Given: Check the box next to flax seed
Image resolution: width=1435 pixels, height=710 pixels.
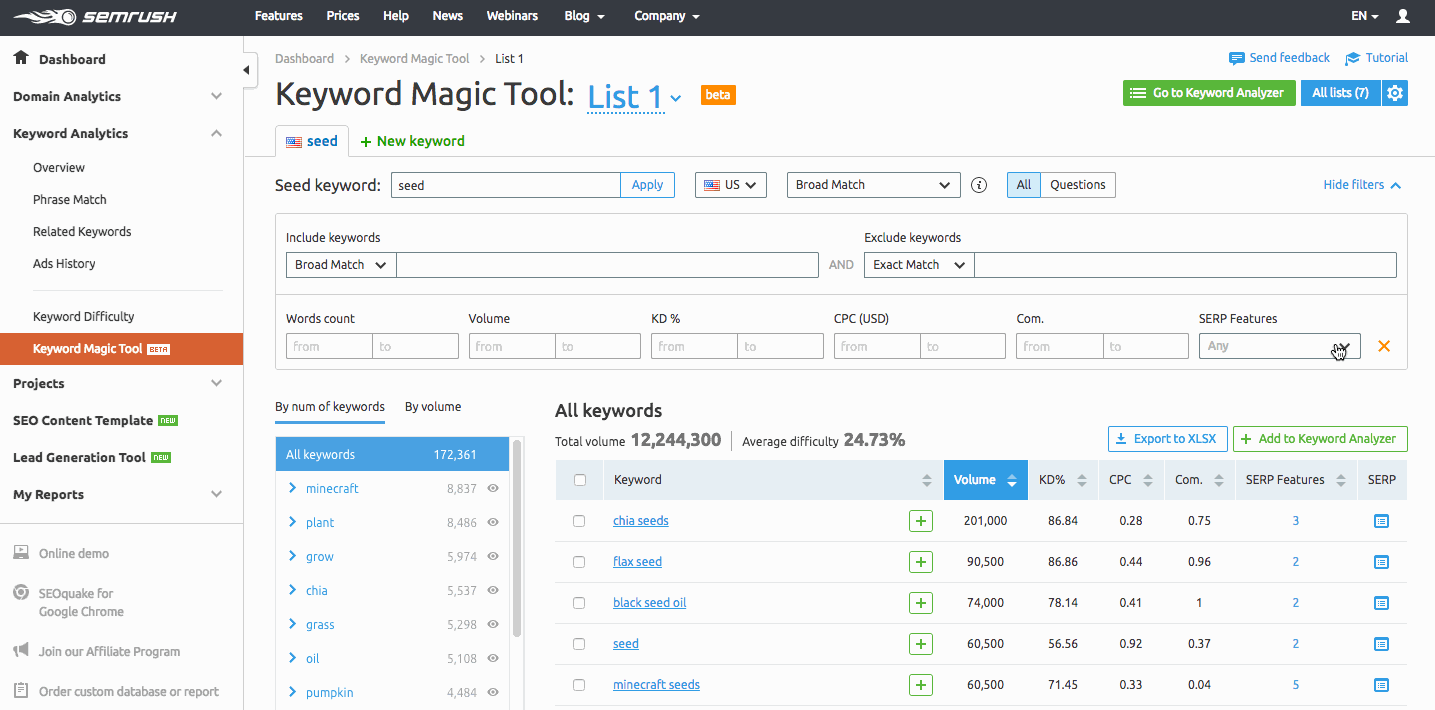Looking at the screenshot, I should click(x=578, y=561).
